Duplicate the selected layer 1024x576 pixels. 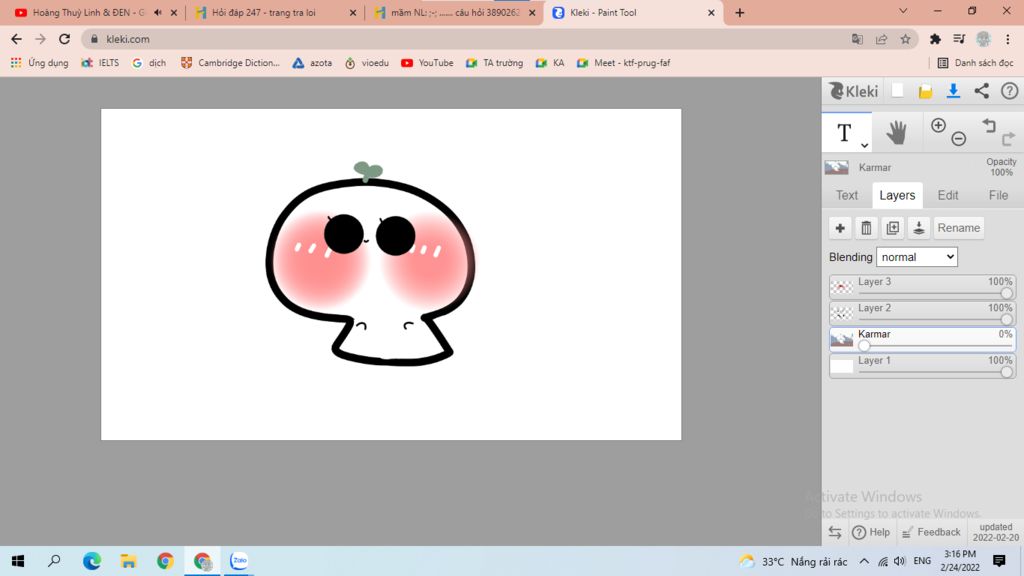pyautogui.click(x=892, y=228)
